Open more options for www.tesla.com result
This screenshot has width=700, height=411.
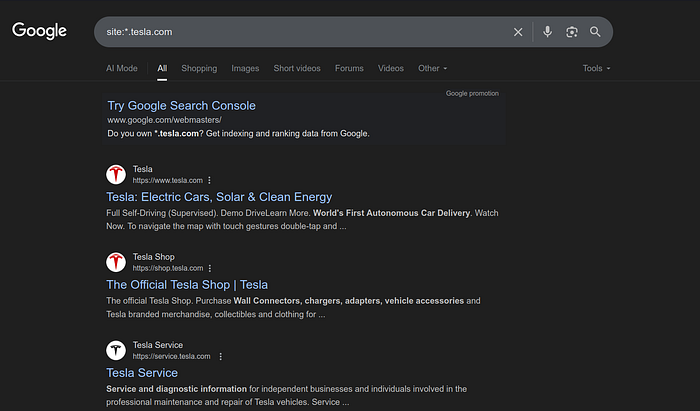click(210, 180)
